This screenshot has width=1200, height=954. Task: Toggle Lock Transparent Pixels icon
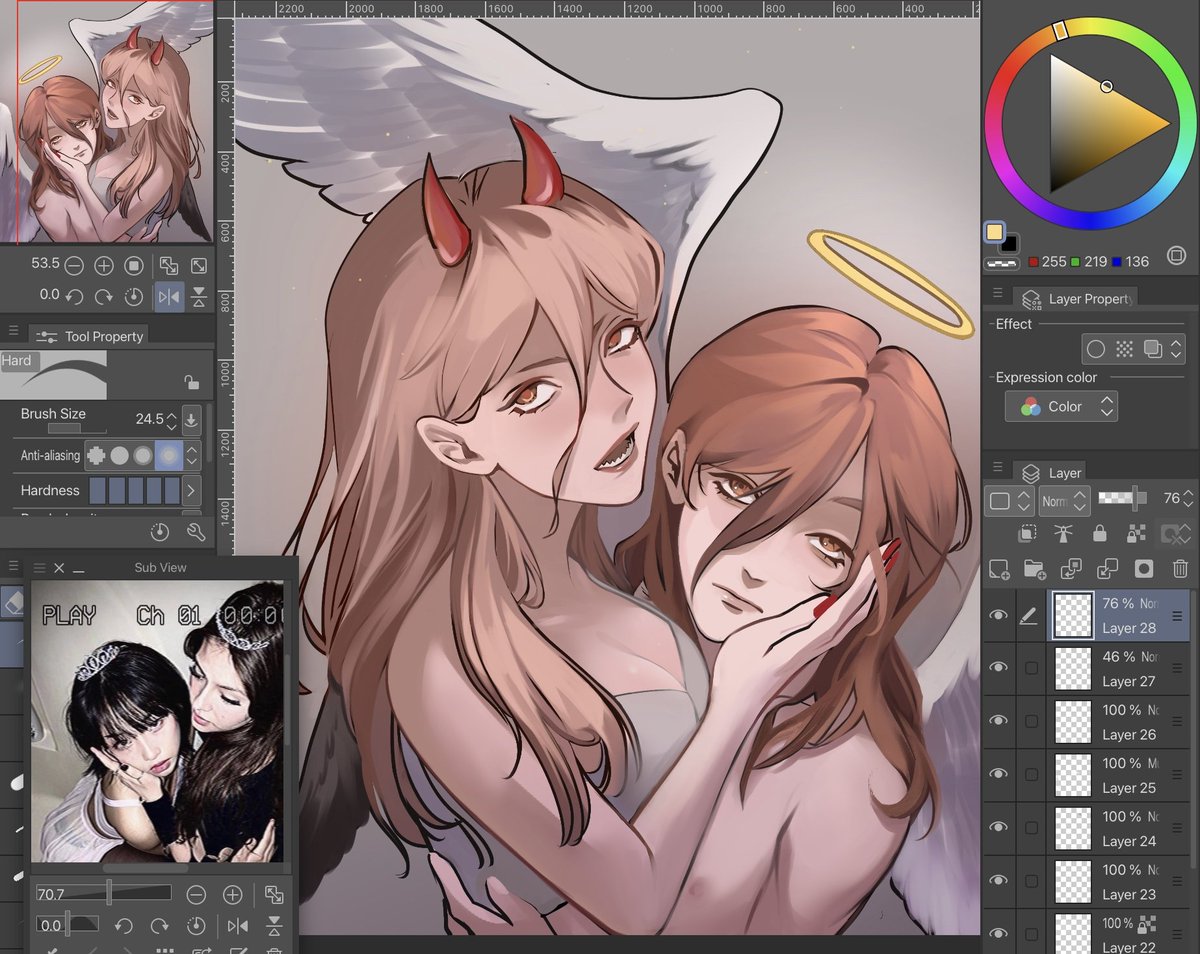pos(1136,533)
